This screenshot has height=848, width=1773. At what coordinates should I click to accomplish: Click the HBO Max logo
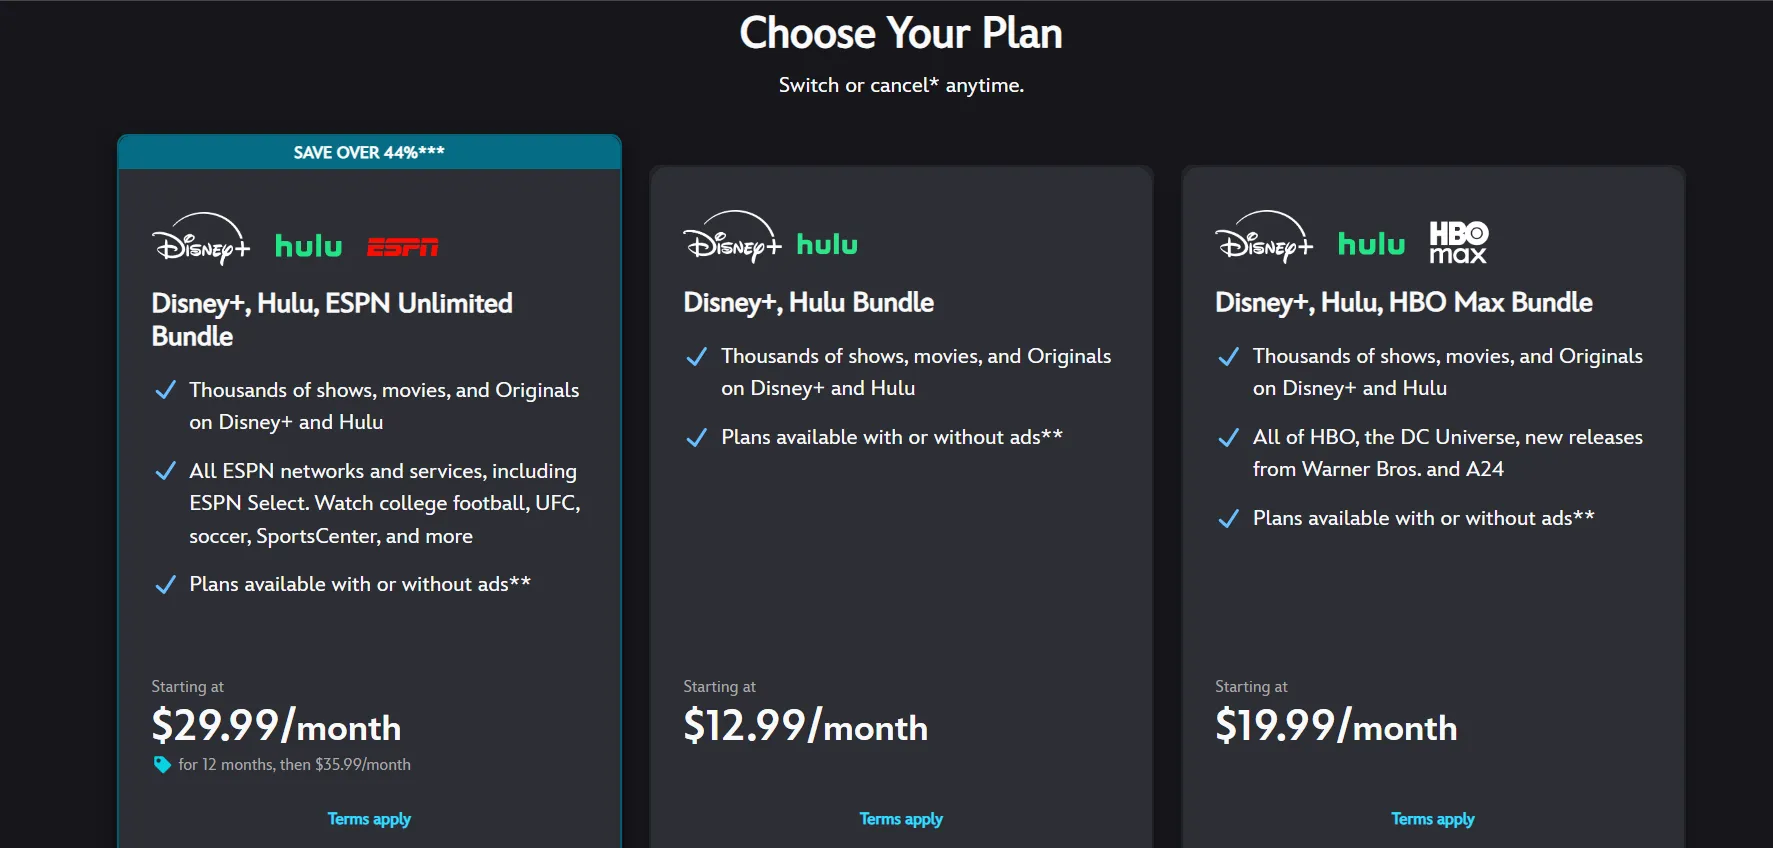coord(1458,242)
